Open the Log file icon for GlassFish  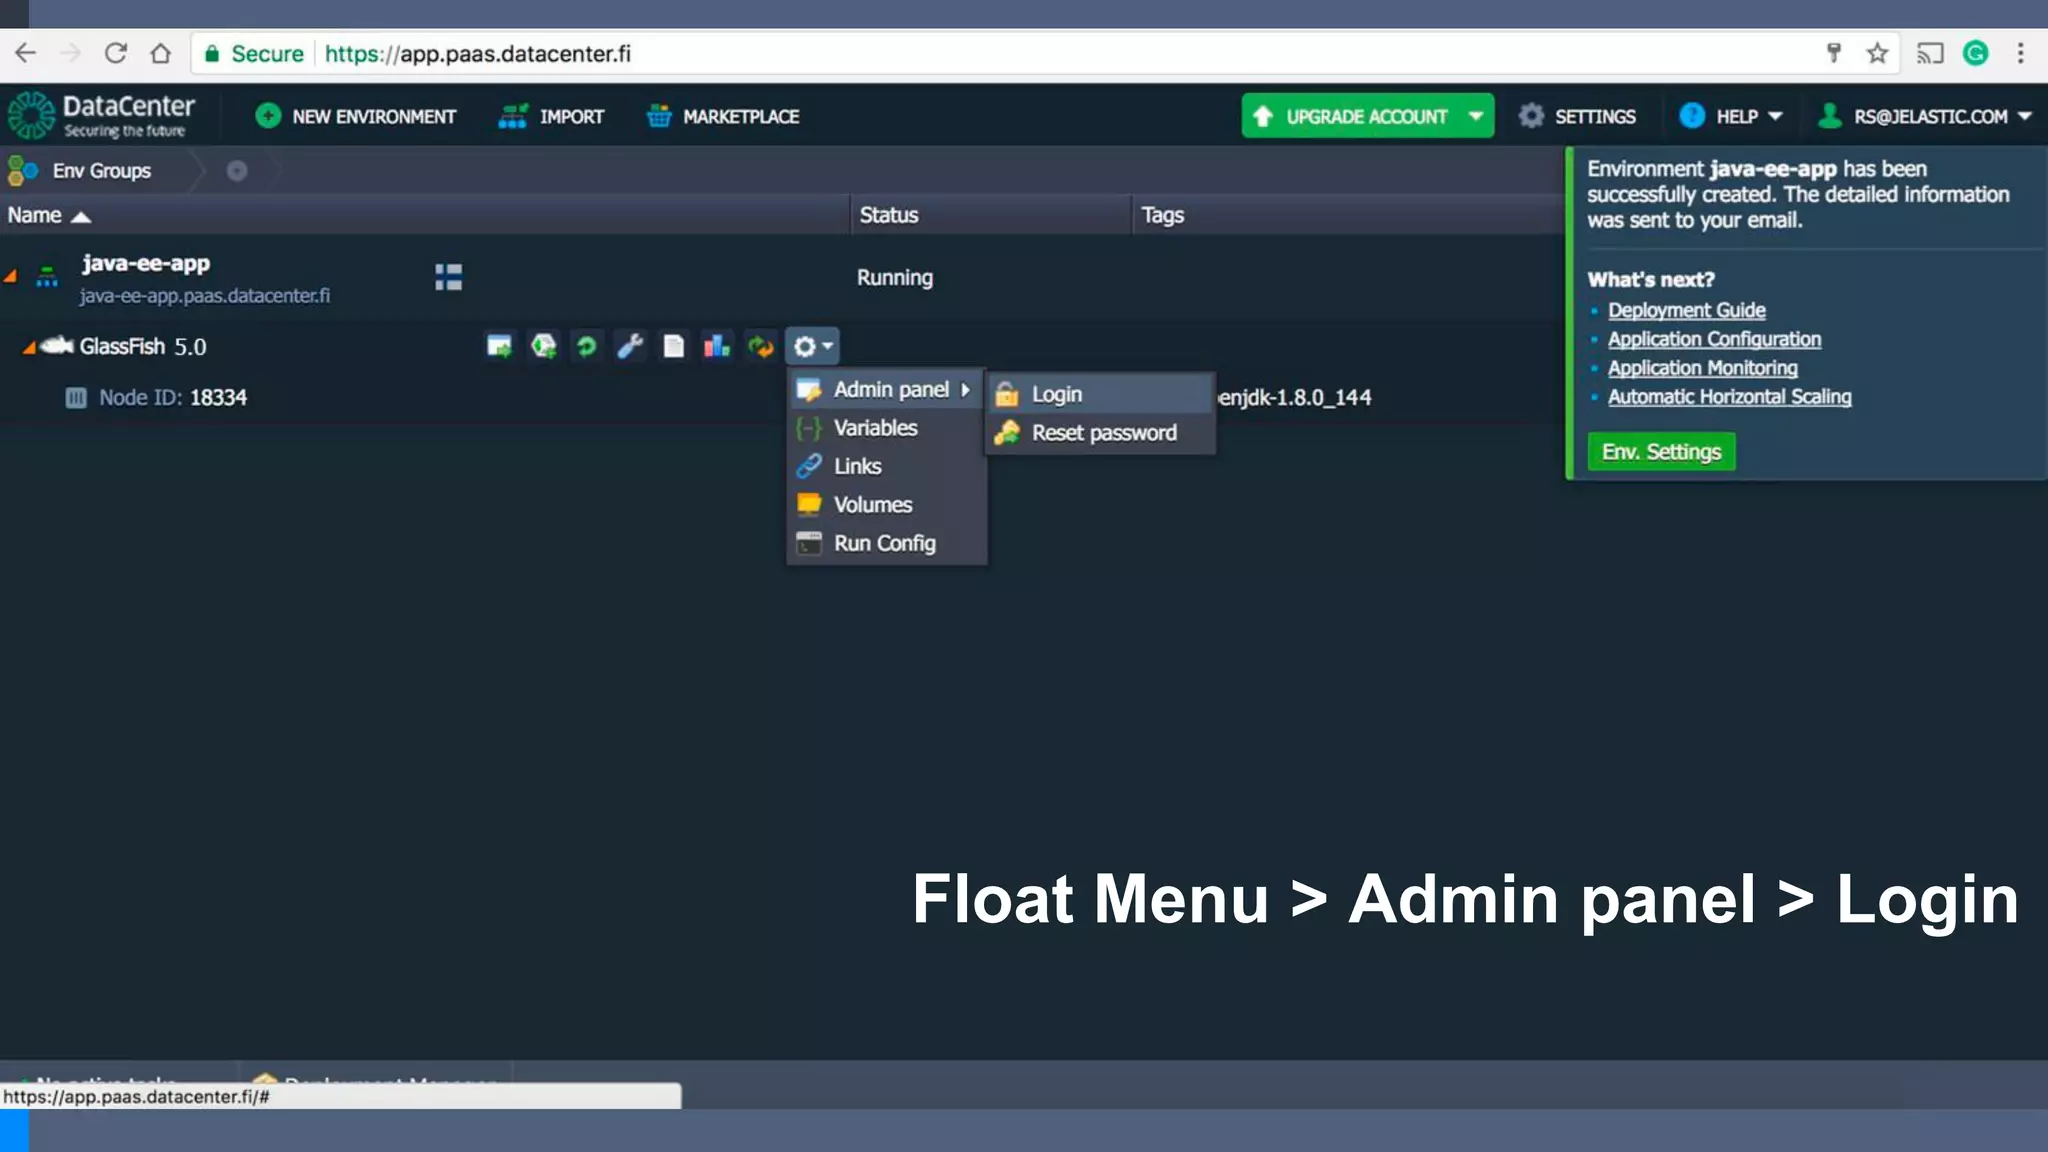point(674,346)
